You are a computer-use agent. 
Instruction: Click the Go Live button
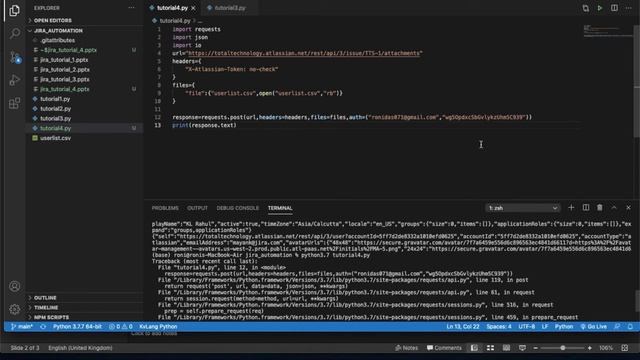coord(593,327)
